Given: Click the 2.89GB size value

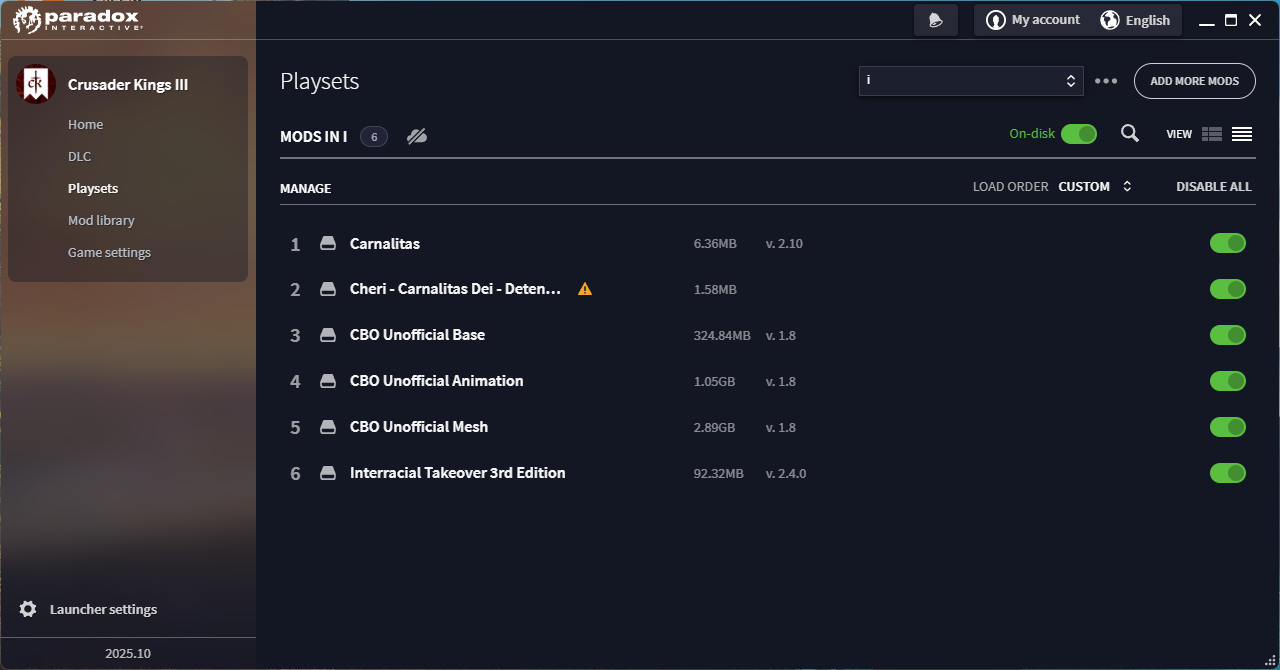Looking at the screenshot, I should (714, 428).
